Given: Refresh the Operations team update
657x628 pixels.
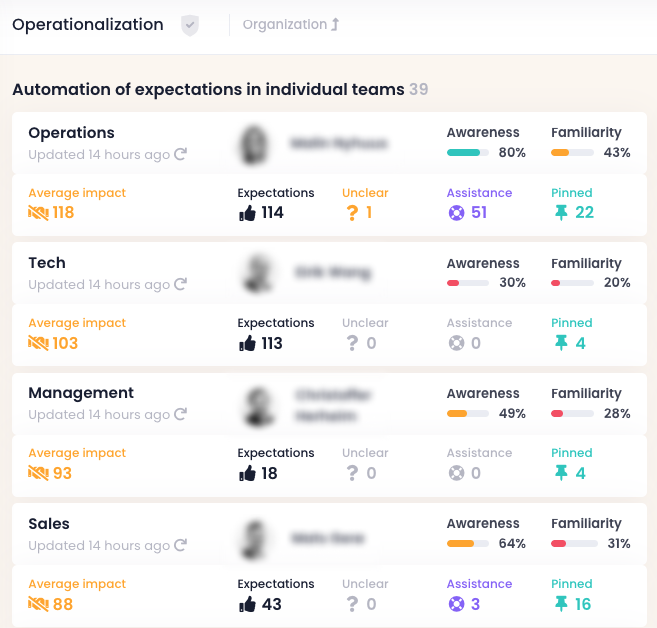Looking at the screenshot, I should coord(181,154).
